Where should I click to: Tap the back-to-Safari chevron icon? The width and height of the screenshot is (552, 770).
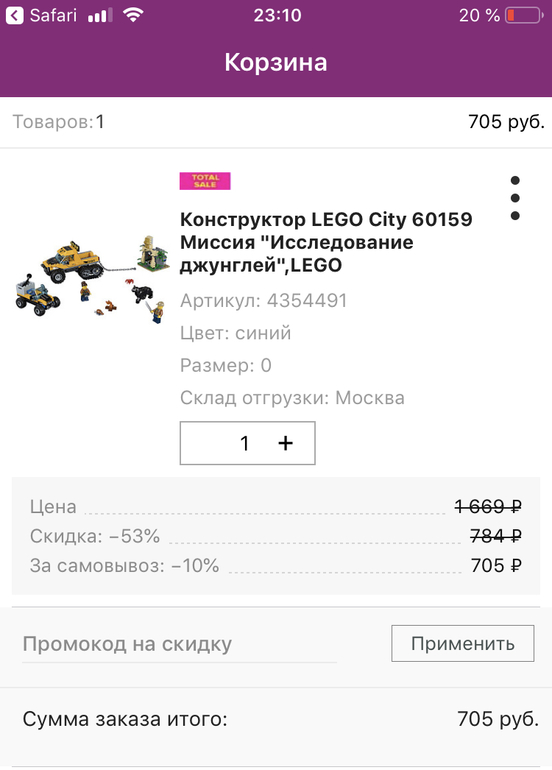coord(15,15)
